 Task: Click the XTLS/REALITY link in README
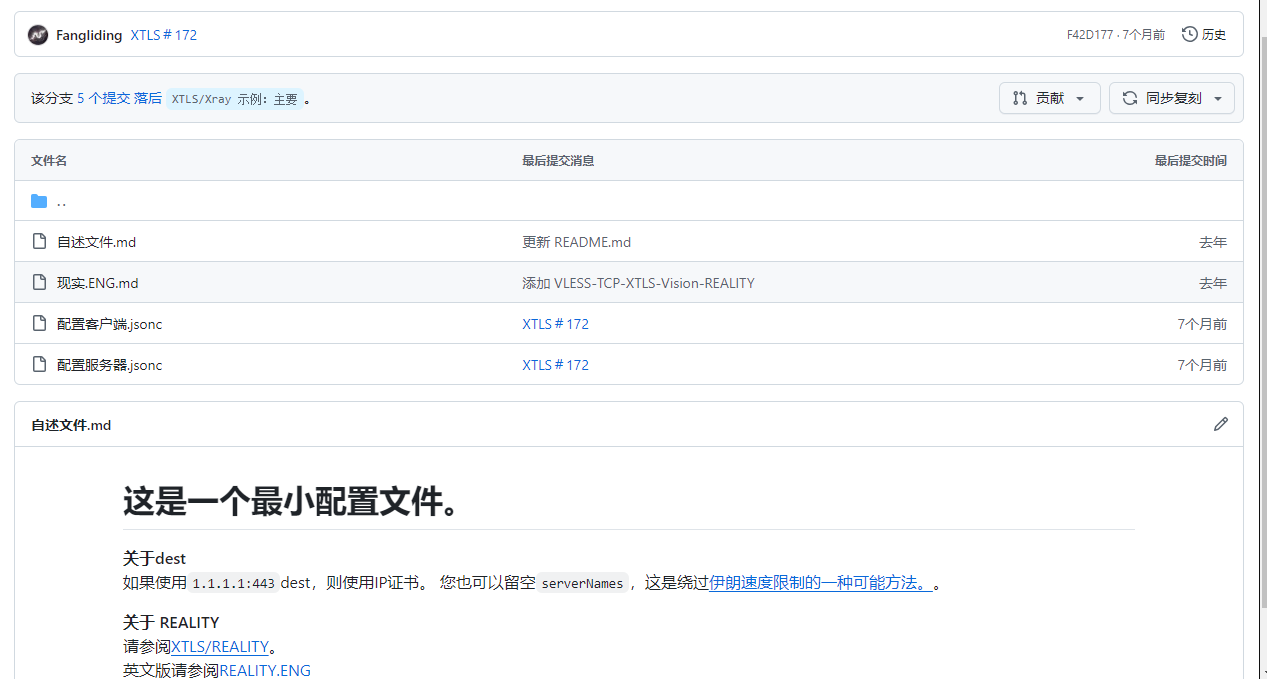point(220,647)
